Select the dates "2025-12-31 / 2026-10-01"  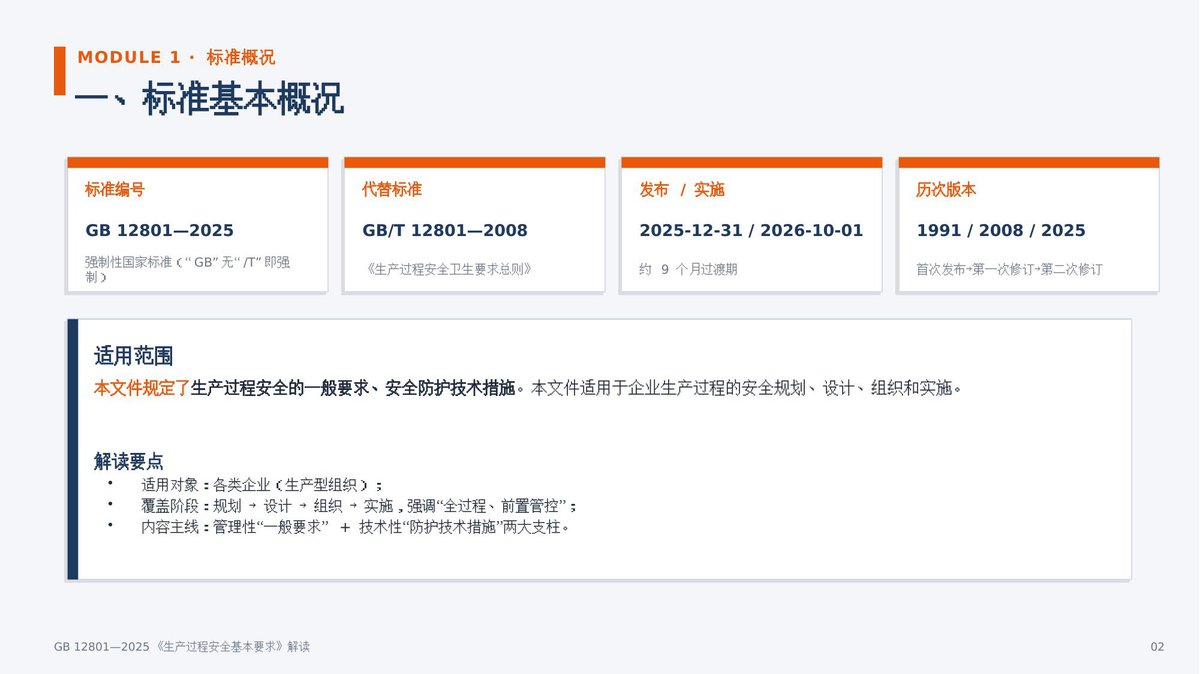[x=751, y=231]
